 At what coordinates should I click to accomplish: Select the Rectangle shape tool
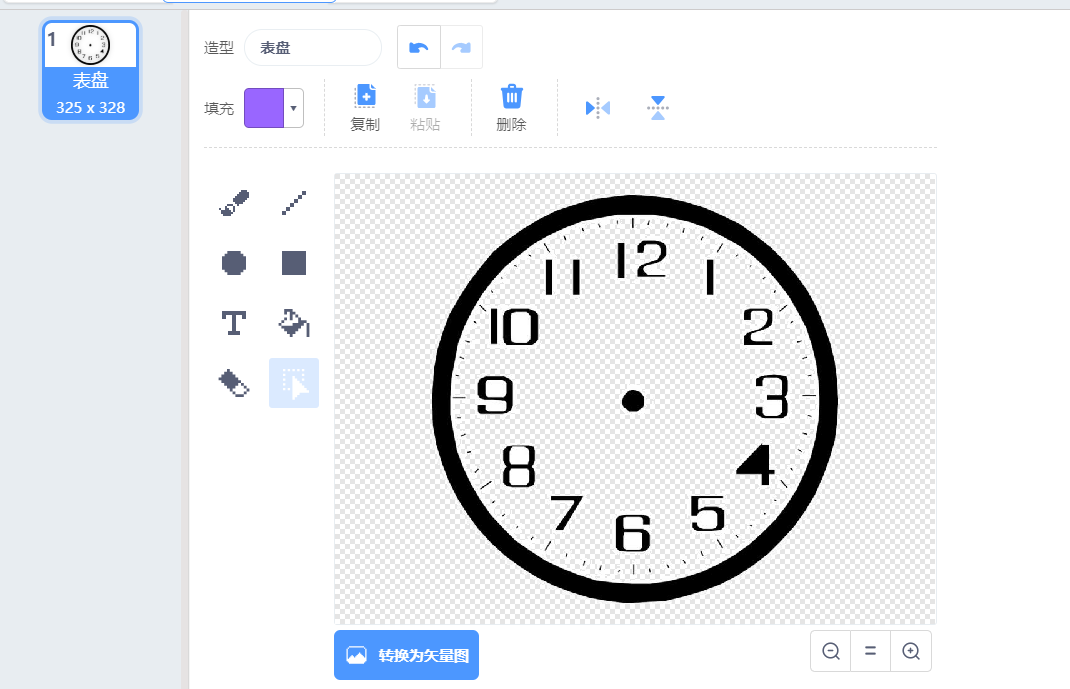[x=294, y=263]
